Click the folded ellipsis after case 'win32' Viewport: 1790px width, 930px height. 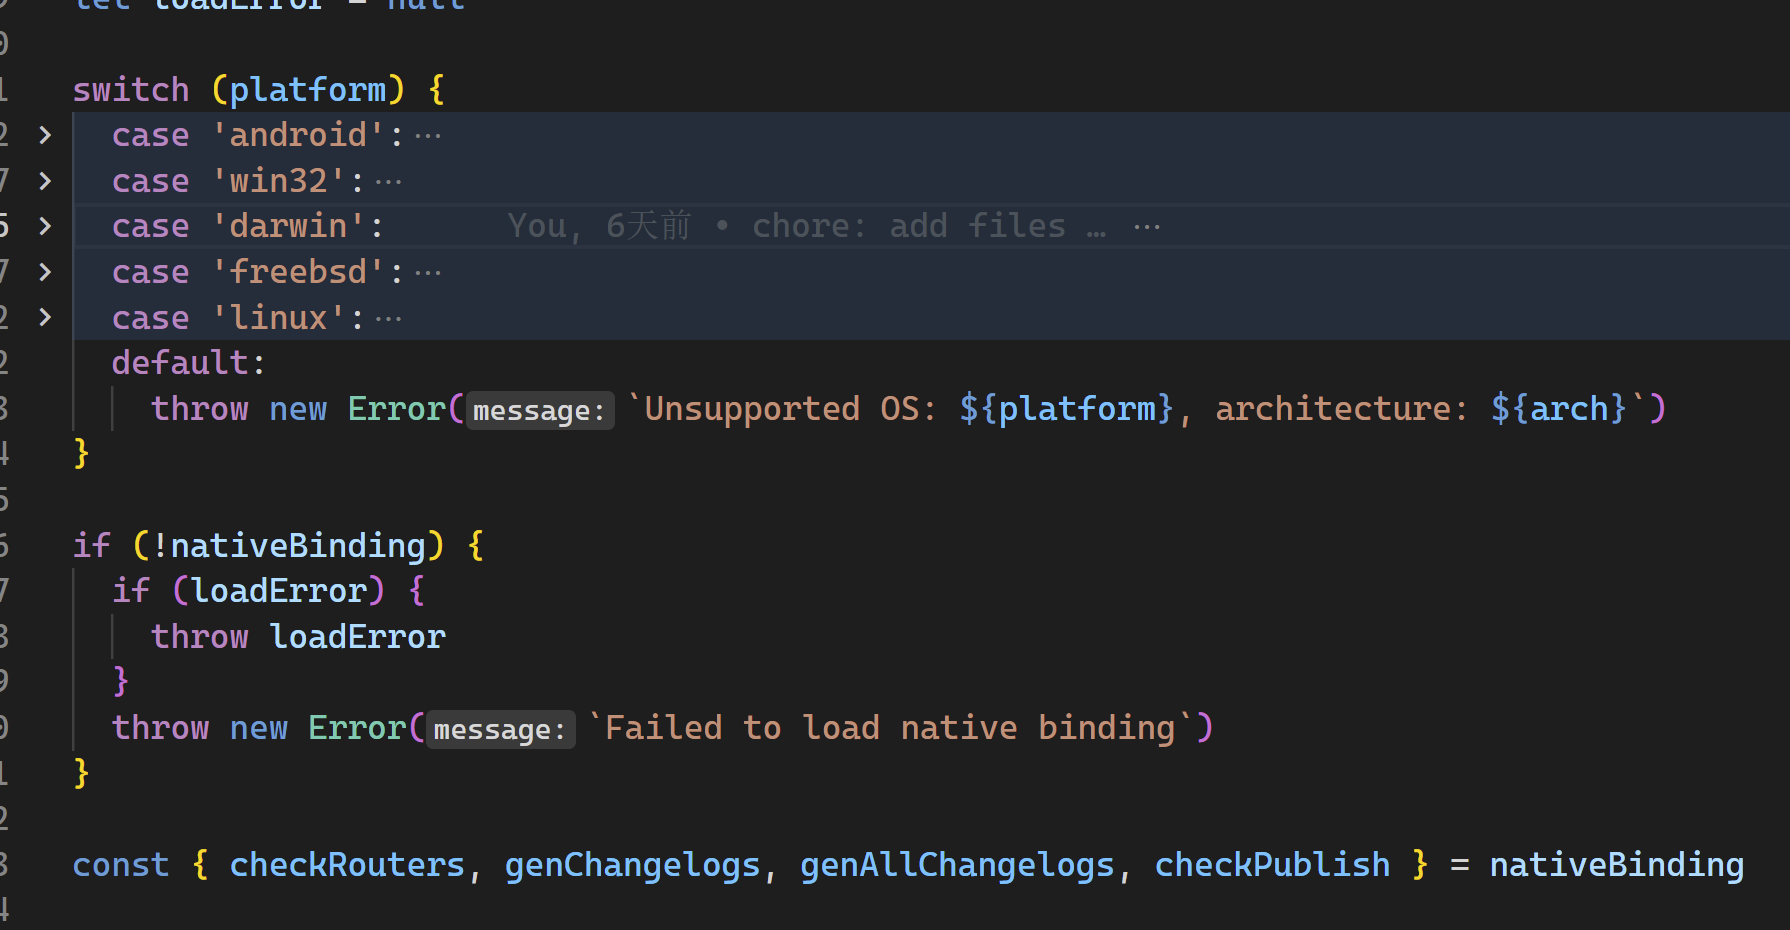coord(388,182)
